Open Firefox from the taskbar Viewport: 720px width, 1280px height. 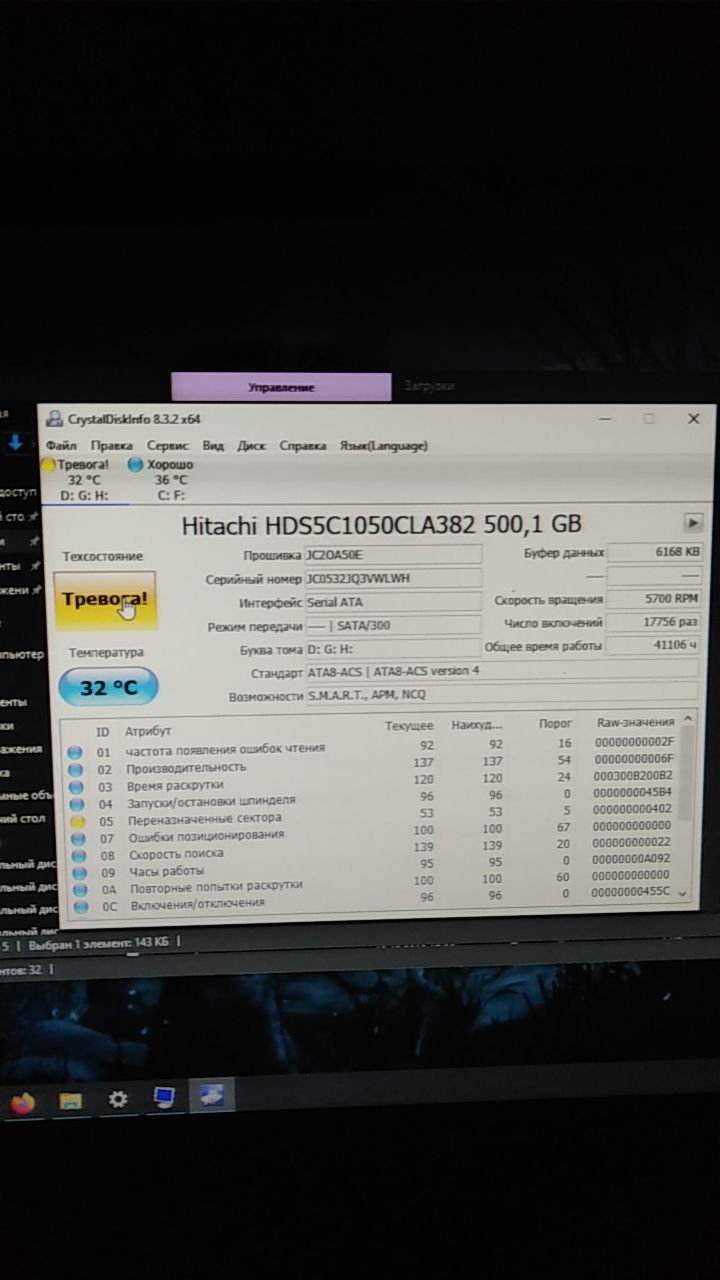pyautogui.click(x=22, y=1102)
